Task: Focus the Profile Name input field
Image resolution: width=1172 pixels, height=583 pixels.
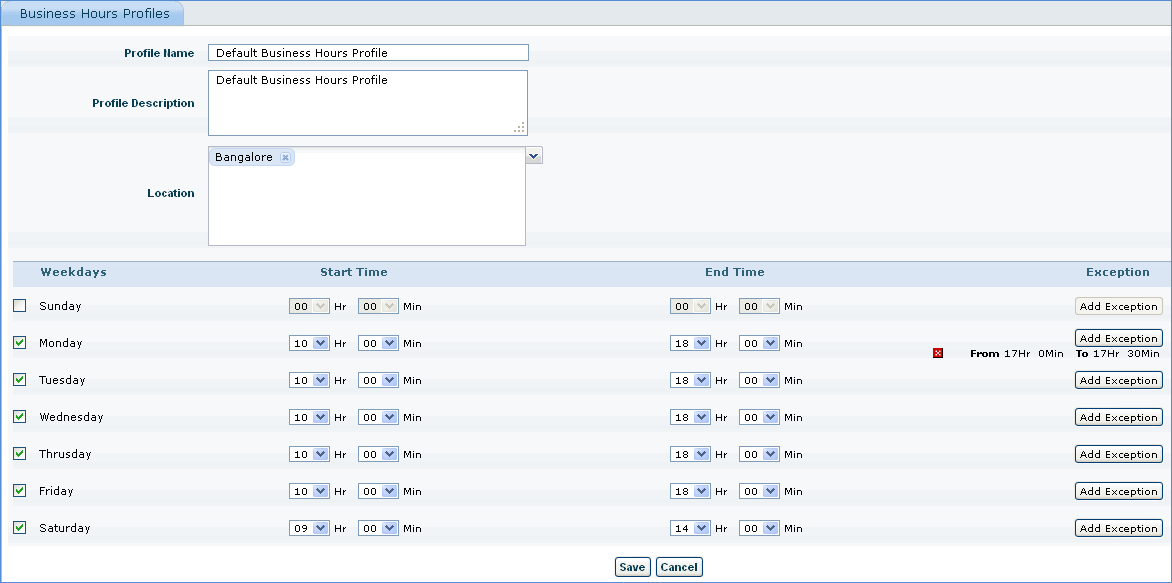Action: tap(368, 53)
